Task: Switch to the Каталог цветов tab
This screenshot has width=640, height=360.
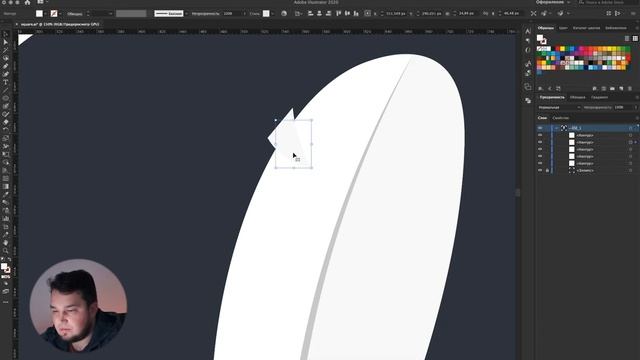Action: 587,28
